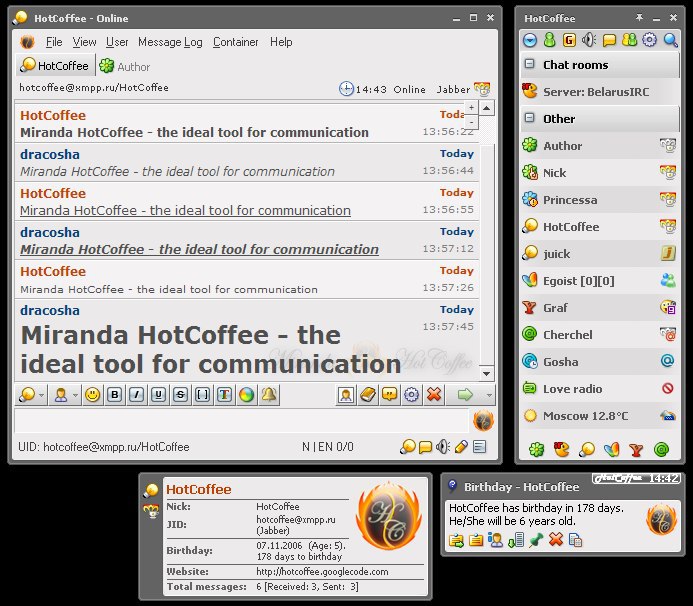Image resolution: width=693 pixels, height=606 pixels.
Task: Click message log scroll down arrow
Action: [x=487, y=374]
